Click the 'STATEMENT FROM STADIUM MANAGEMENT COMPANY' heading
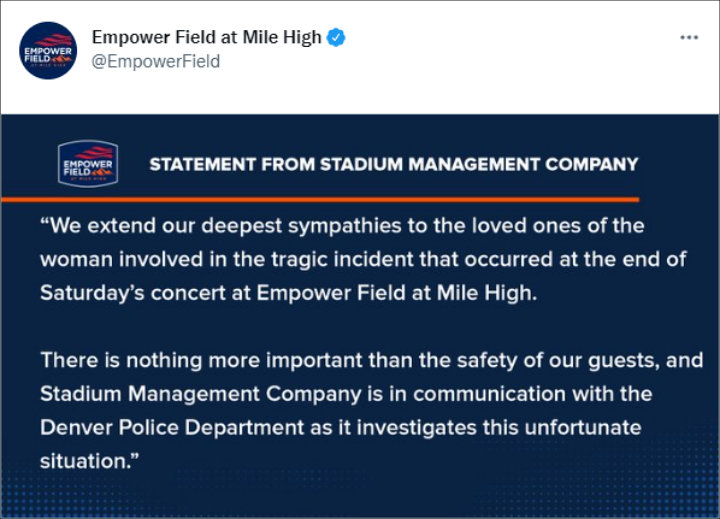This screenshot has height=519, width=720. tap(394, 164)
